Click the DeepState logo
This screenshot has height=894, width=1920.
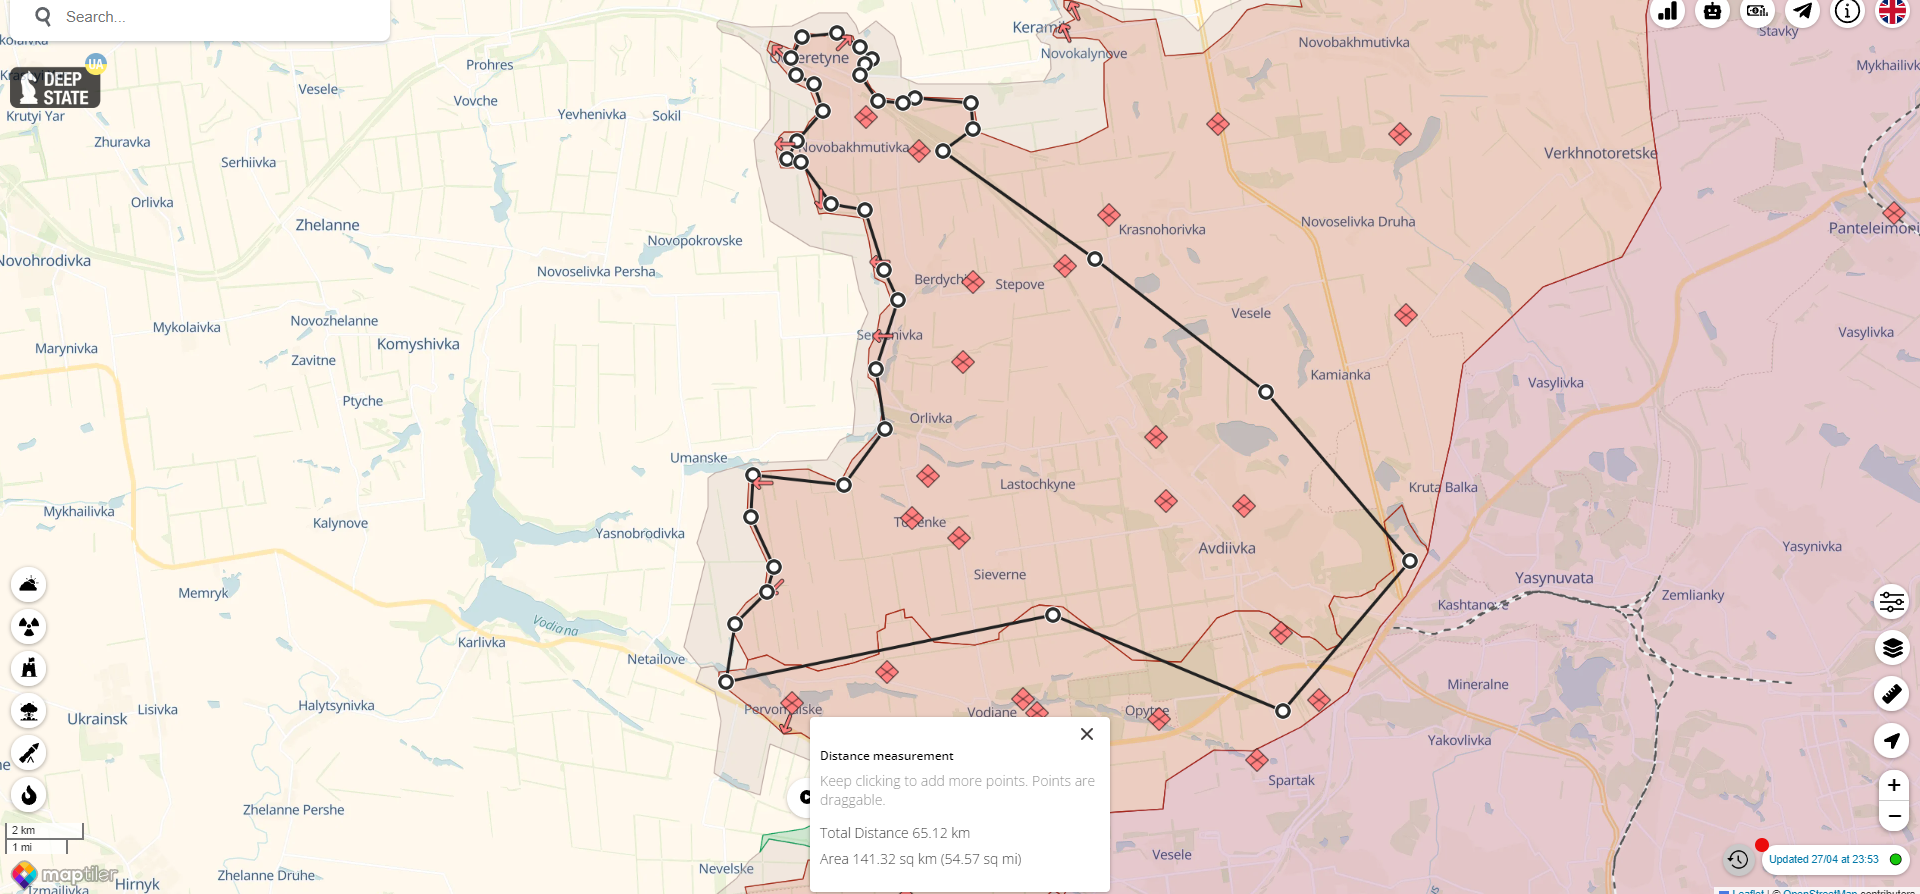55,88
